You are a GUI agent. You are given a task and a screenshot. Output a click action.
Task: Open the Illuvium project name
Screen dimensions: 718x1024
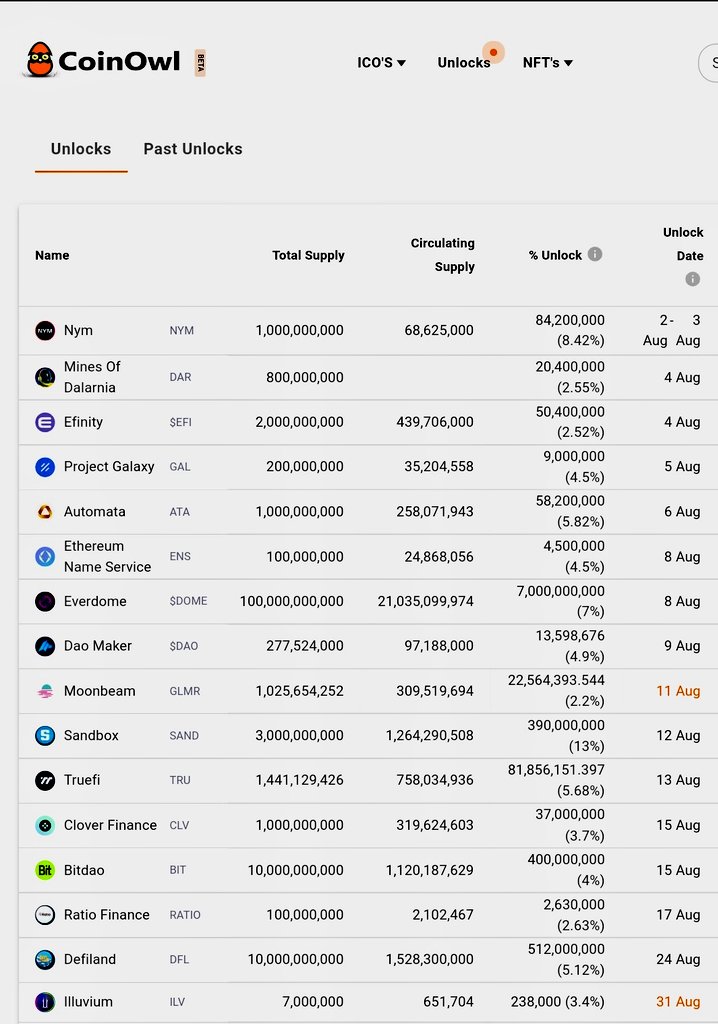point(88,1002)
